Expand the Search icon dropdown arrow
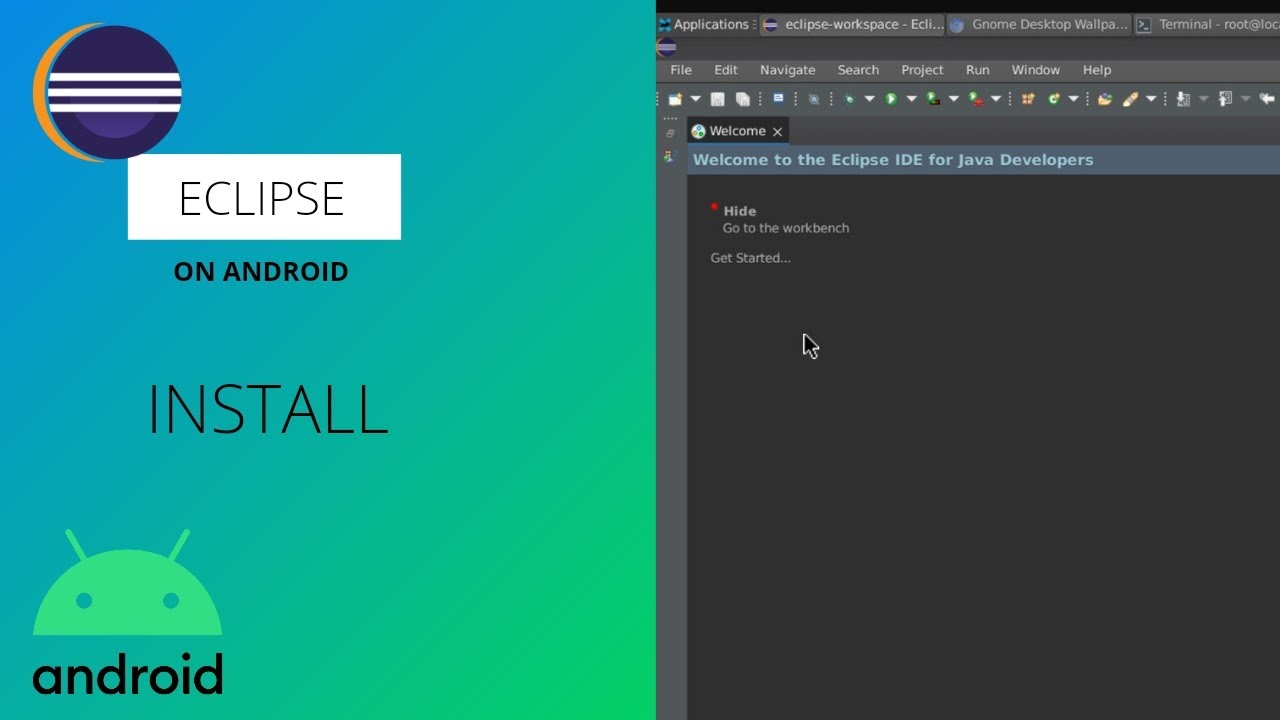 [x=1151, y=99]
